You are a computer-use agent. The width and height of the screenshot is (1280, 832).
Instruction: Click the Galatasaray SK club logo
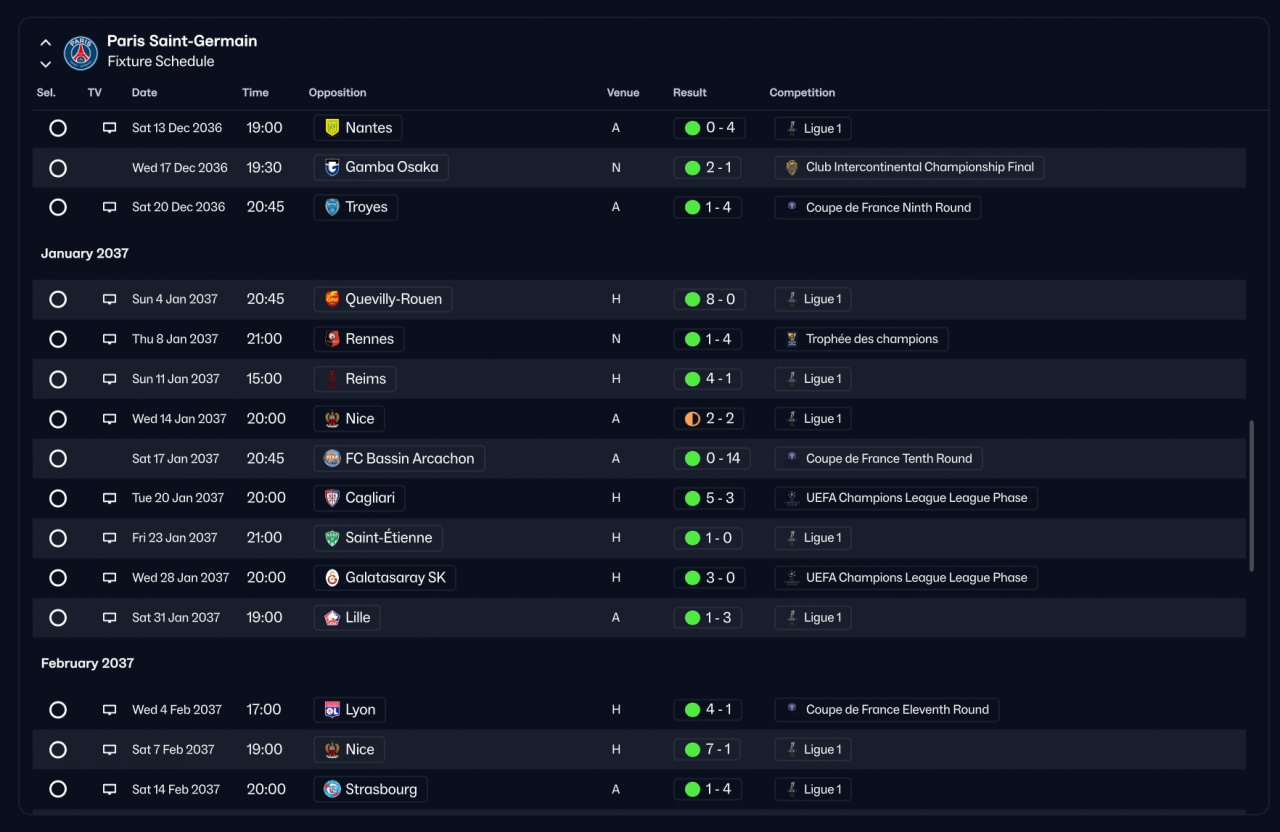[x=332, y=578]
